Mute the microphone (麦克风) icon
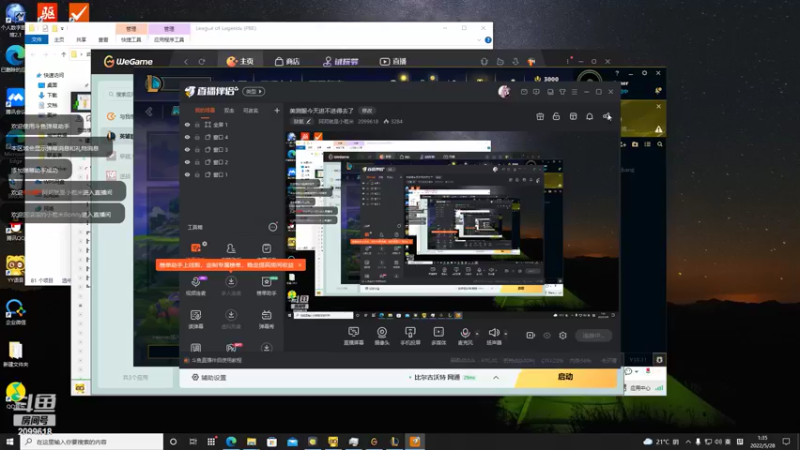The image size is (800, 450). (465, 333)
